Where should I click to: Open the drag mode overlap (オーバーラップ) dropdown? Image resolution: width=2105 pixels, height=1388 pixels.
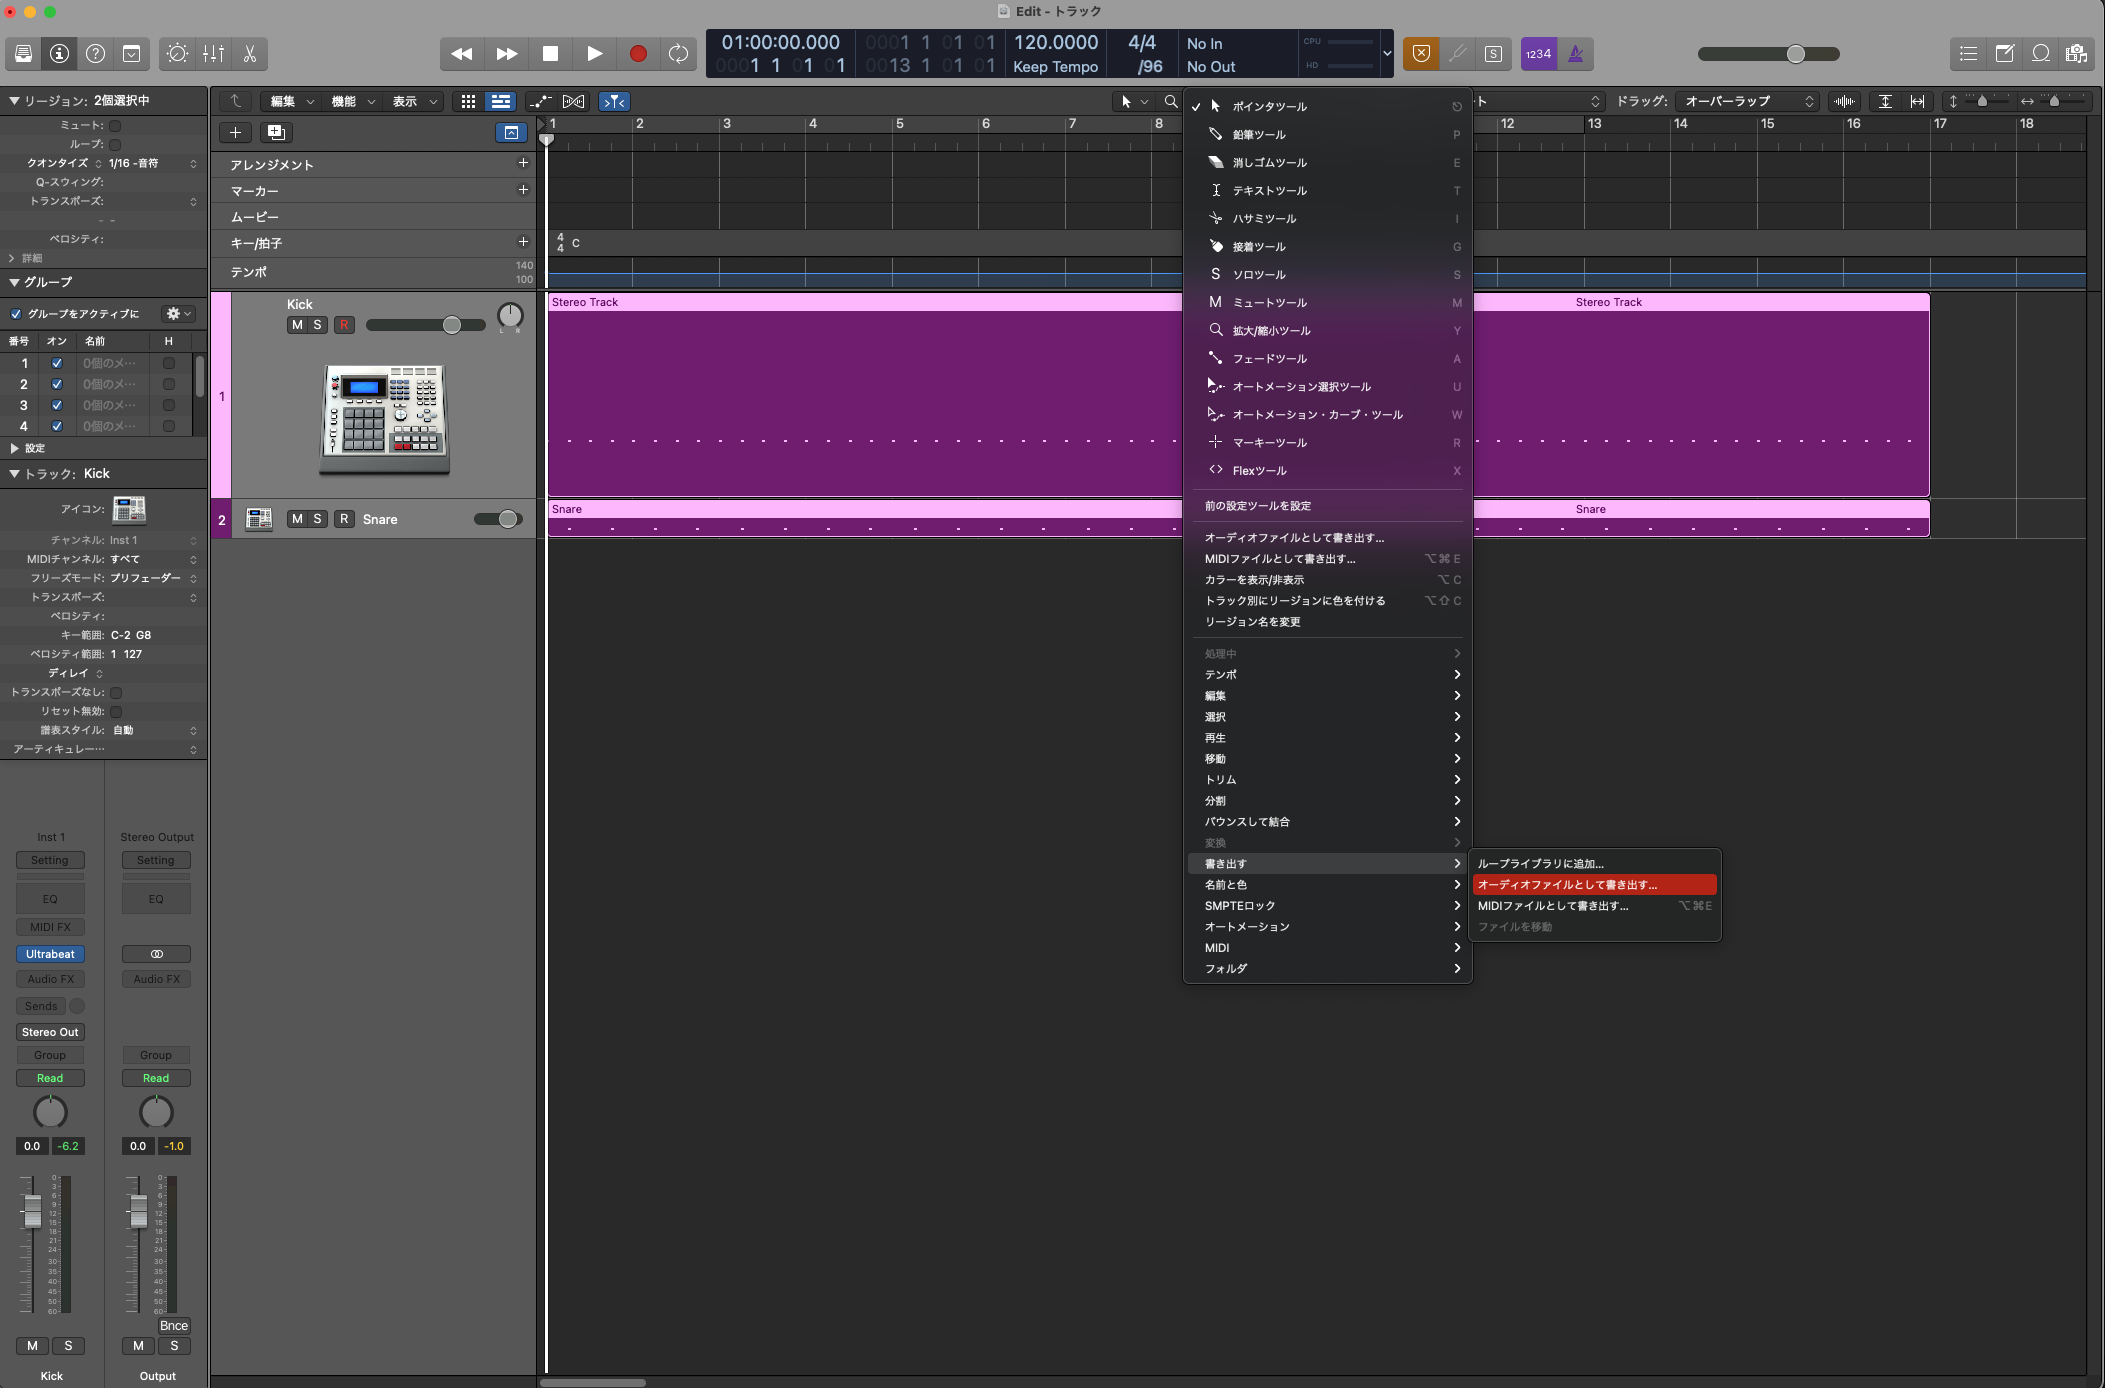coord(1749,101)
